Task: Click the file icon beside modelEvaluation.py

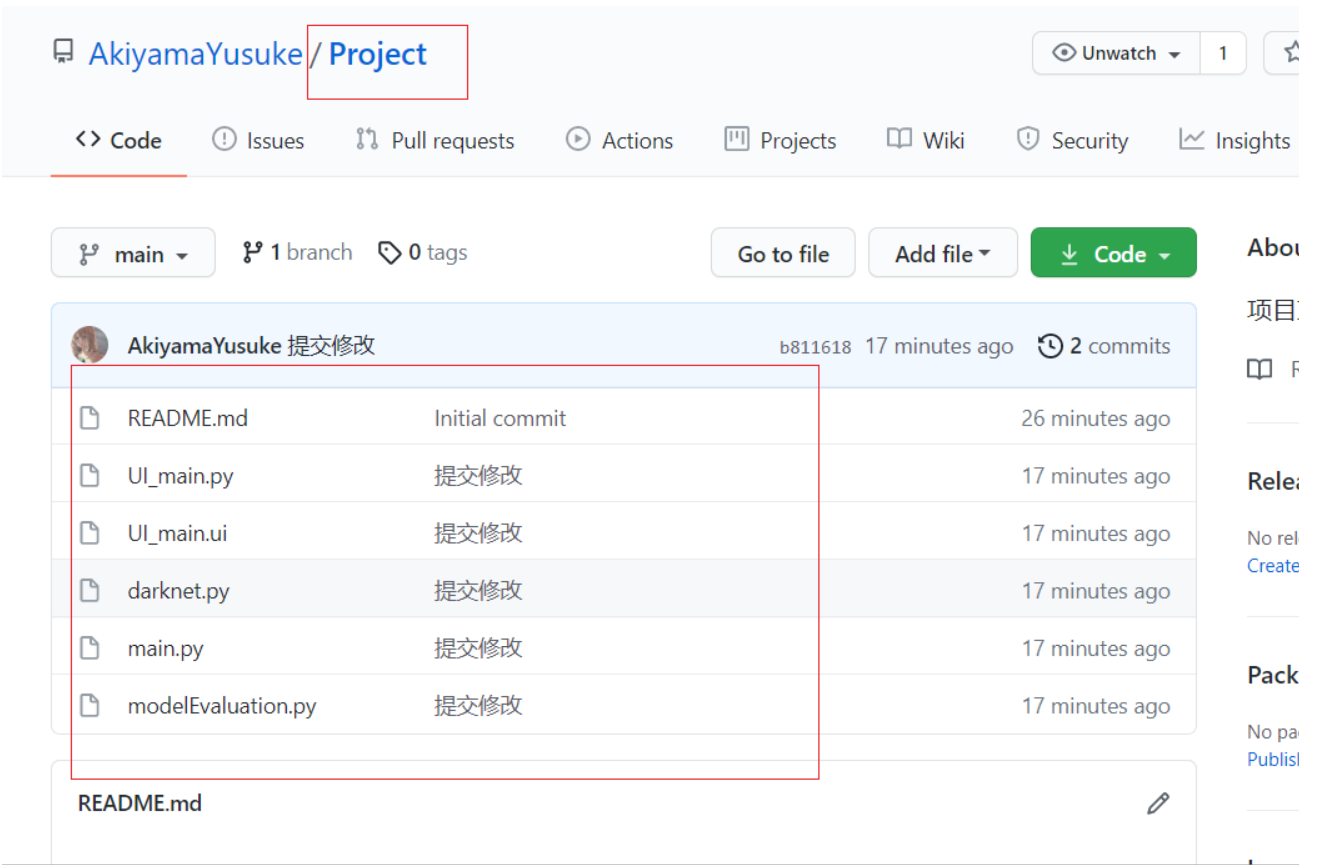Action: [90, 705]
